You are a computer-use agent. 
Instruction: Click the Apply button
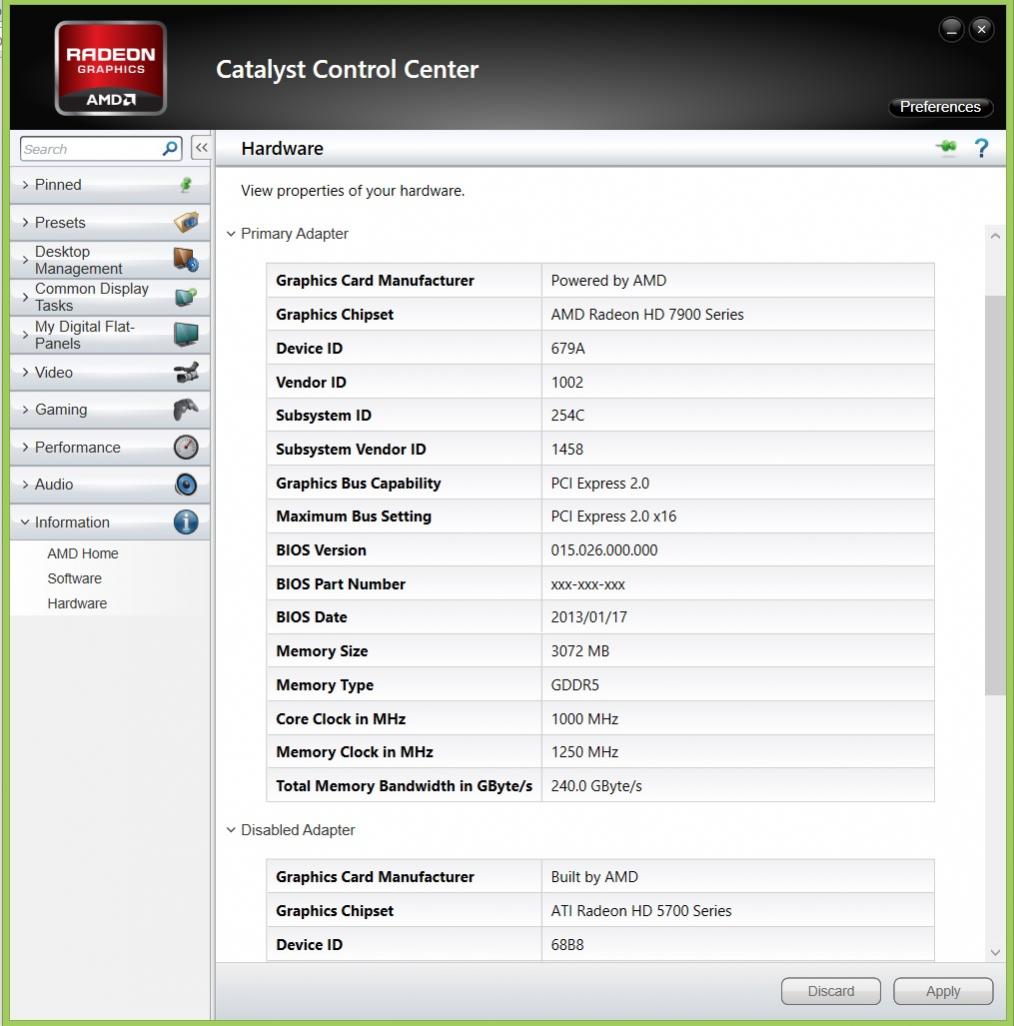point(942,991)
